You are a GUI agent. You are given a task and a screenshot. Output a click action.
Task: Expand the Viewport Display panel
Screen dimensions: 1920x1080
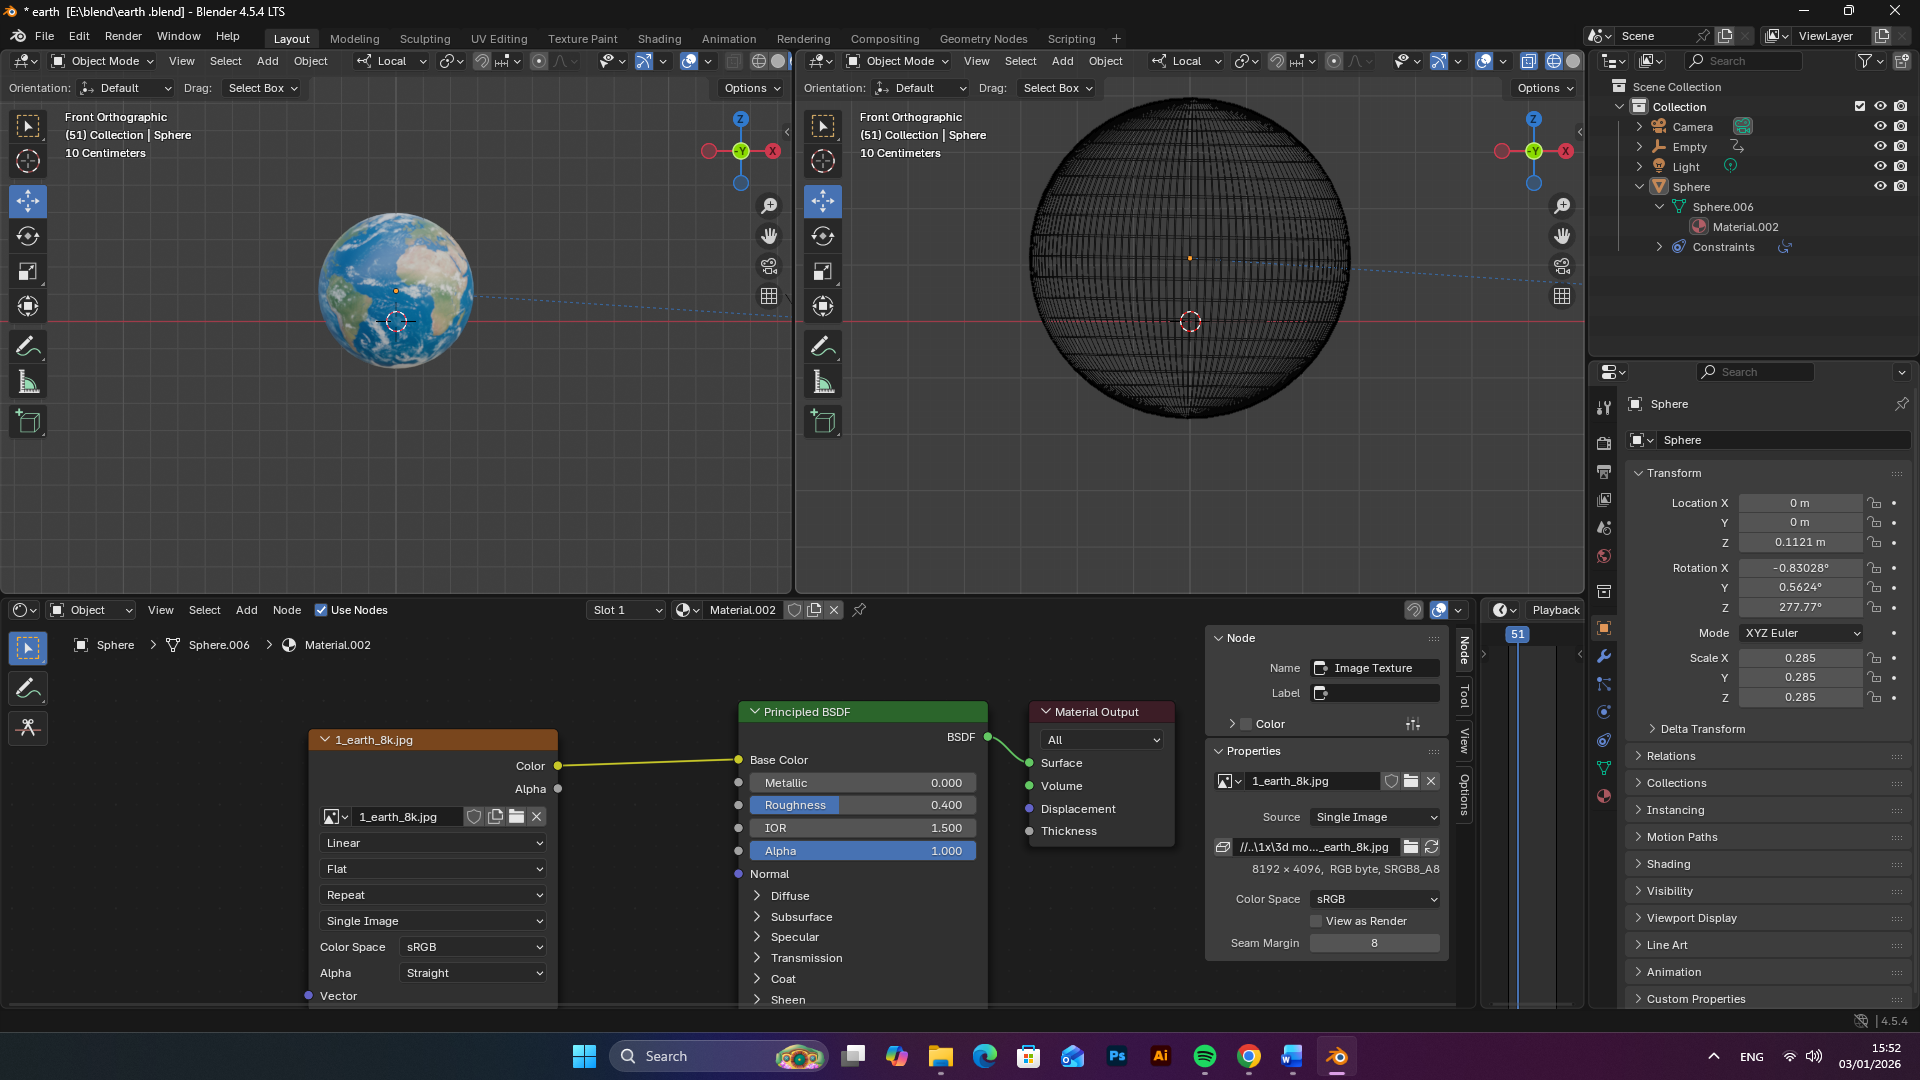[1691, 918]
